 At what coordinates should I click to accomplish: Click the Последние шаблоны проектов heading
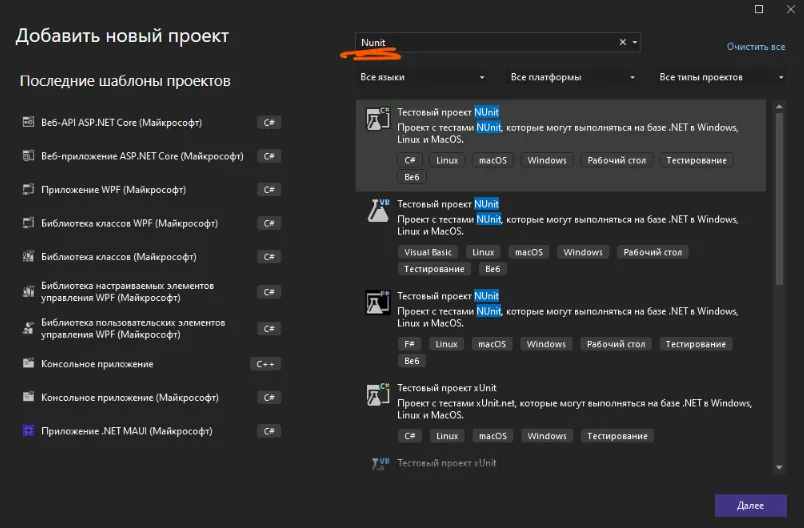point(125,80)
